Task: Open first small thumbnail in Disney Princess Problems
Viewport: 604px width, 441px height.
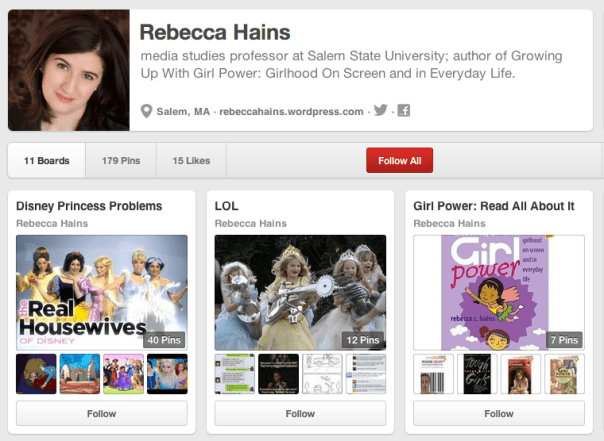Action: pyautogui.click(x=36, y=374)
